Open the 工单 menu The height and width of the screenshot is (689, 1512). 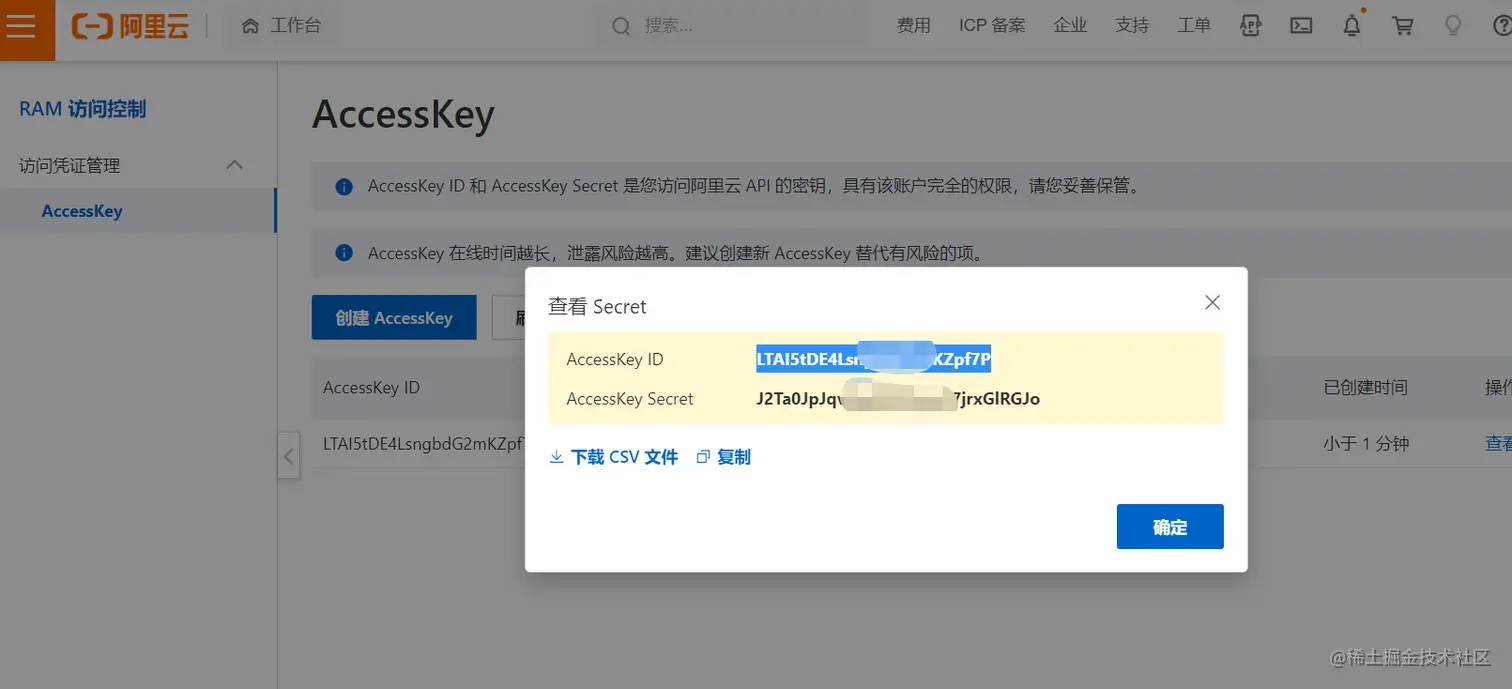pos(1194,26)
